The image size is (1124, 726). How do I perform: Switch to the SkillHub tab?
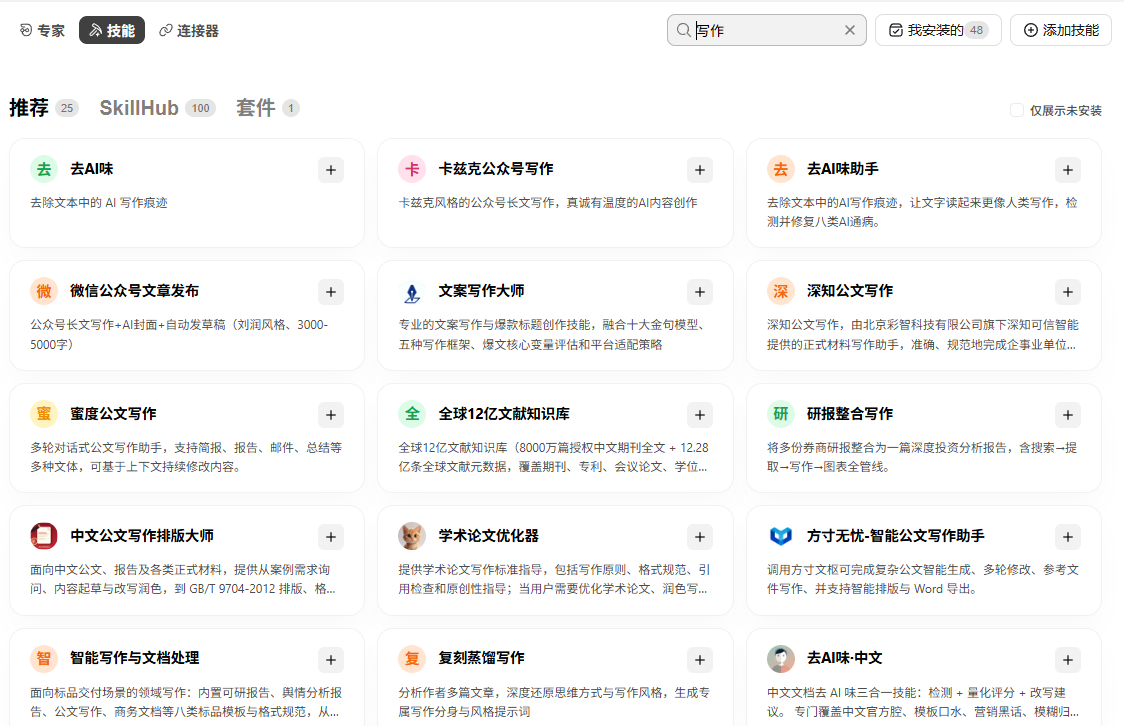[x=157, y=108]
